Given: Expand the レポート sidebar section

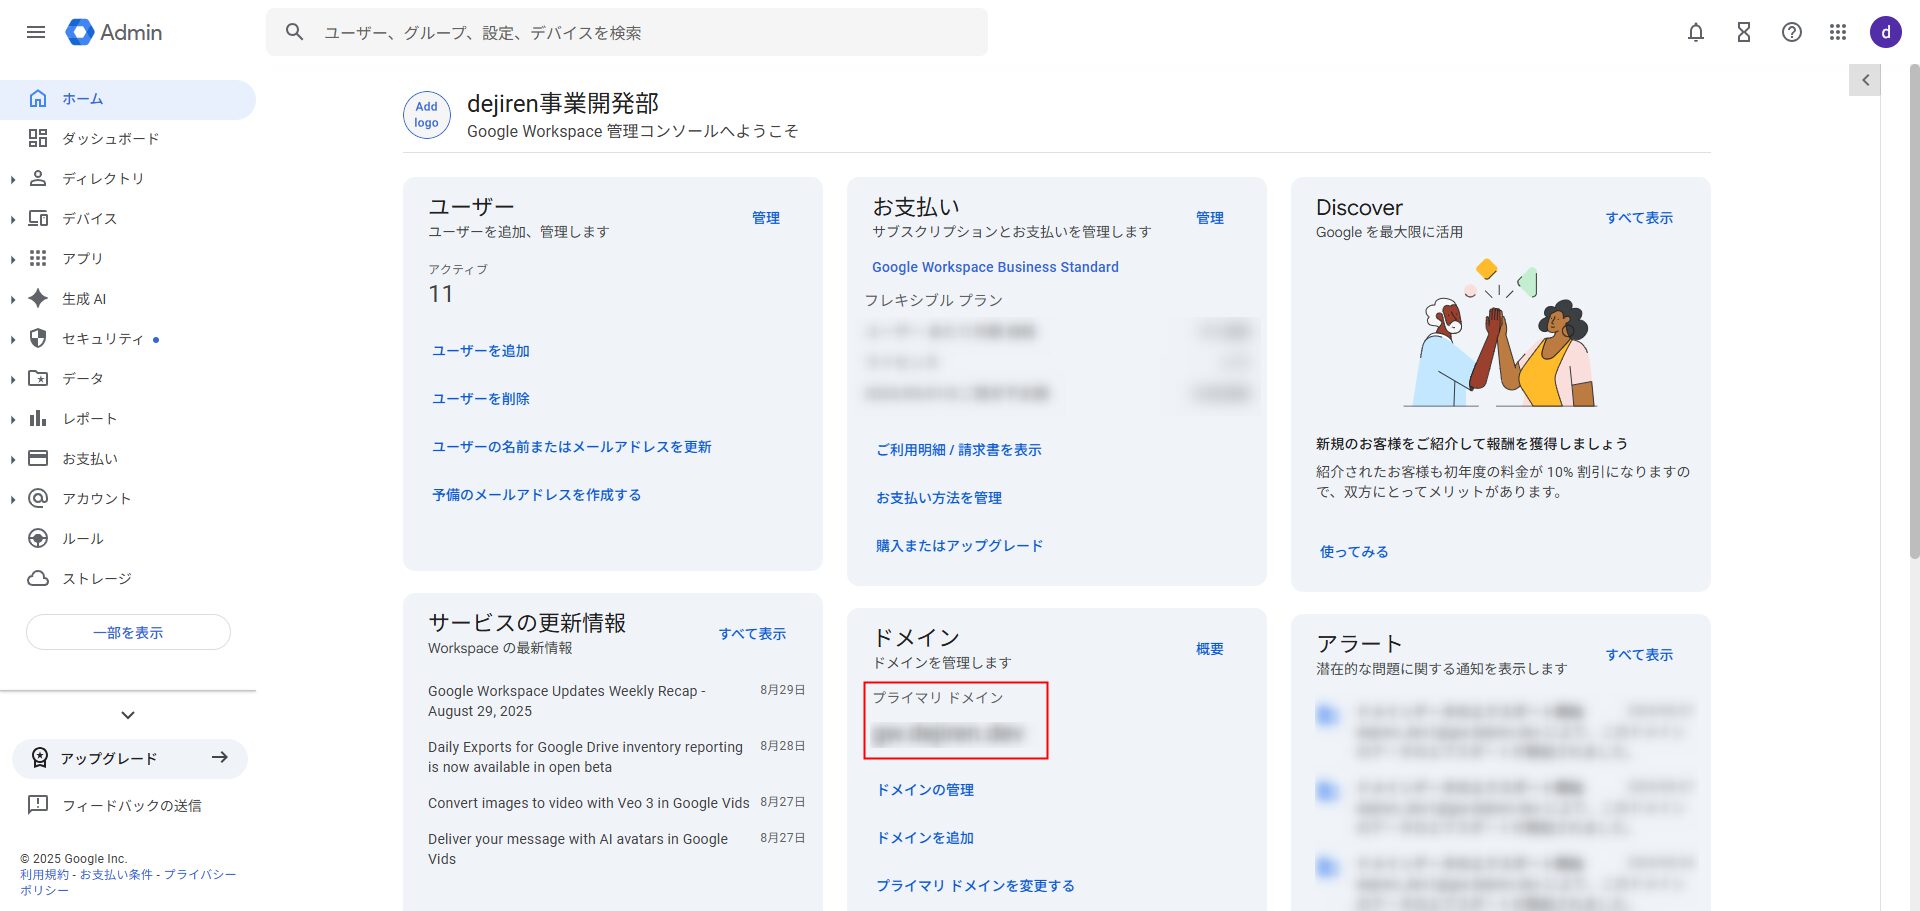Looking at the screenshot, I should pyautogui.click(x=13, y=419).
